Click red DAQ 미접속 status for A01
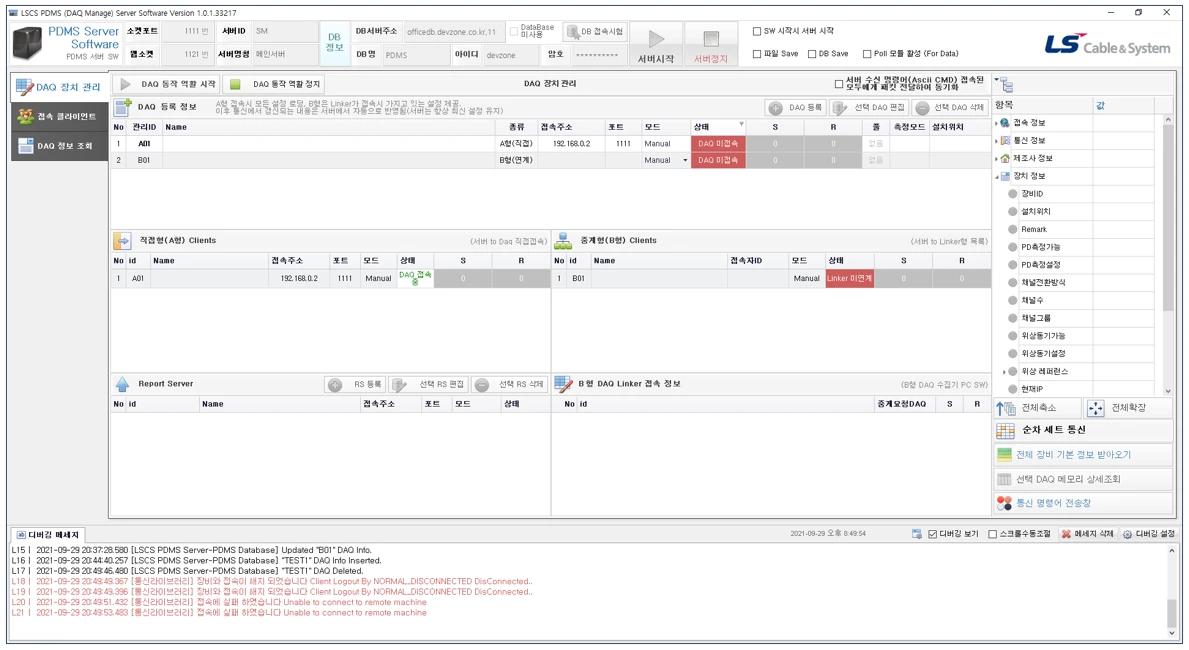Viewport: 1189px width, 650px height. (718, 143)
